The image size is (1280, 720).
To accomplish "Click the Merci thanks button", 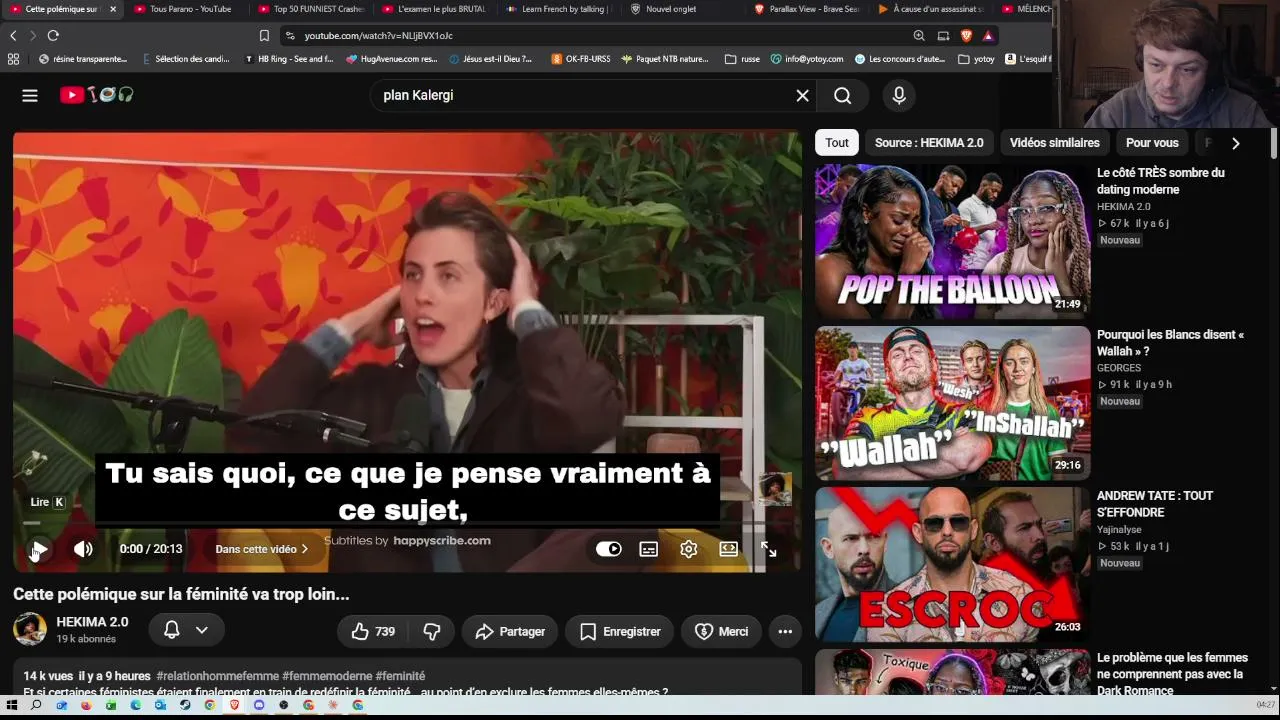I will click(x=721, y=631).
